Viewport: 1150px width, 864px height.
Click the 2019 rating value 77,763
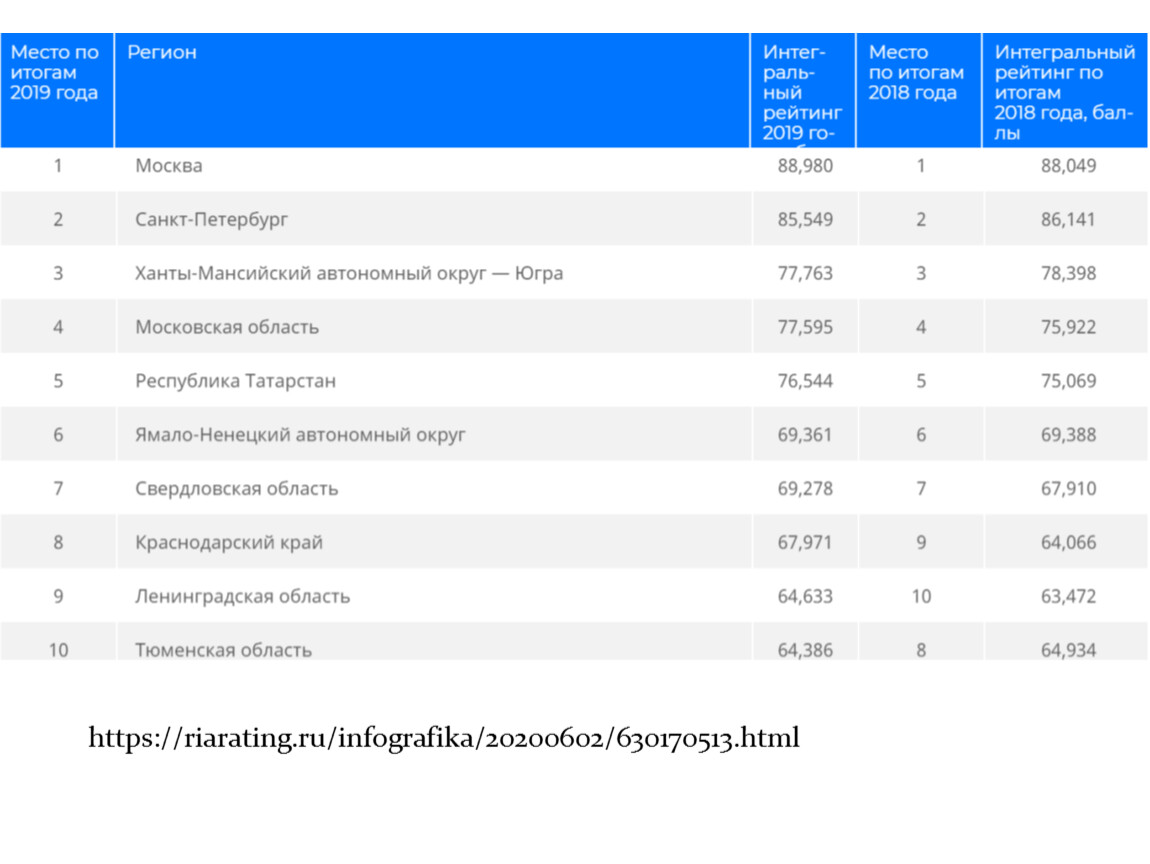coord(805,274)
